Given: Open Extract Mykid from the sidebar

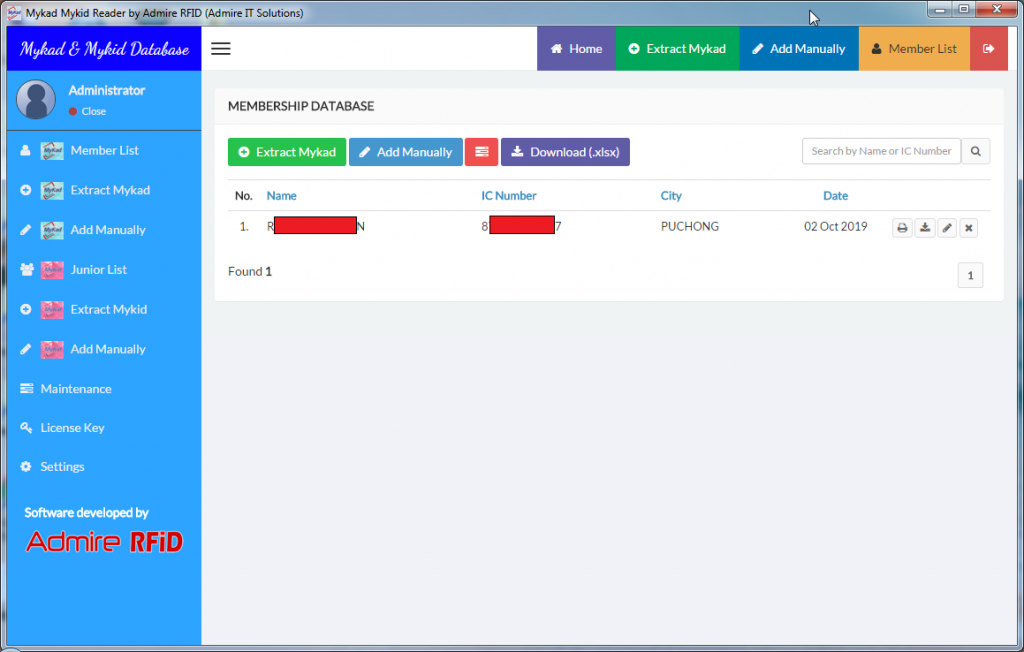Looking at the screenshot, I should click(x=108, y=310).
